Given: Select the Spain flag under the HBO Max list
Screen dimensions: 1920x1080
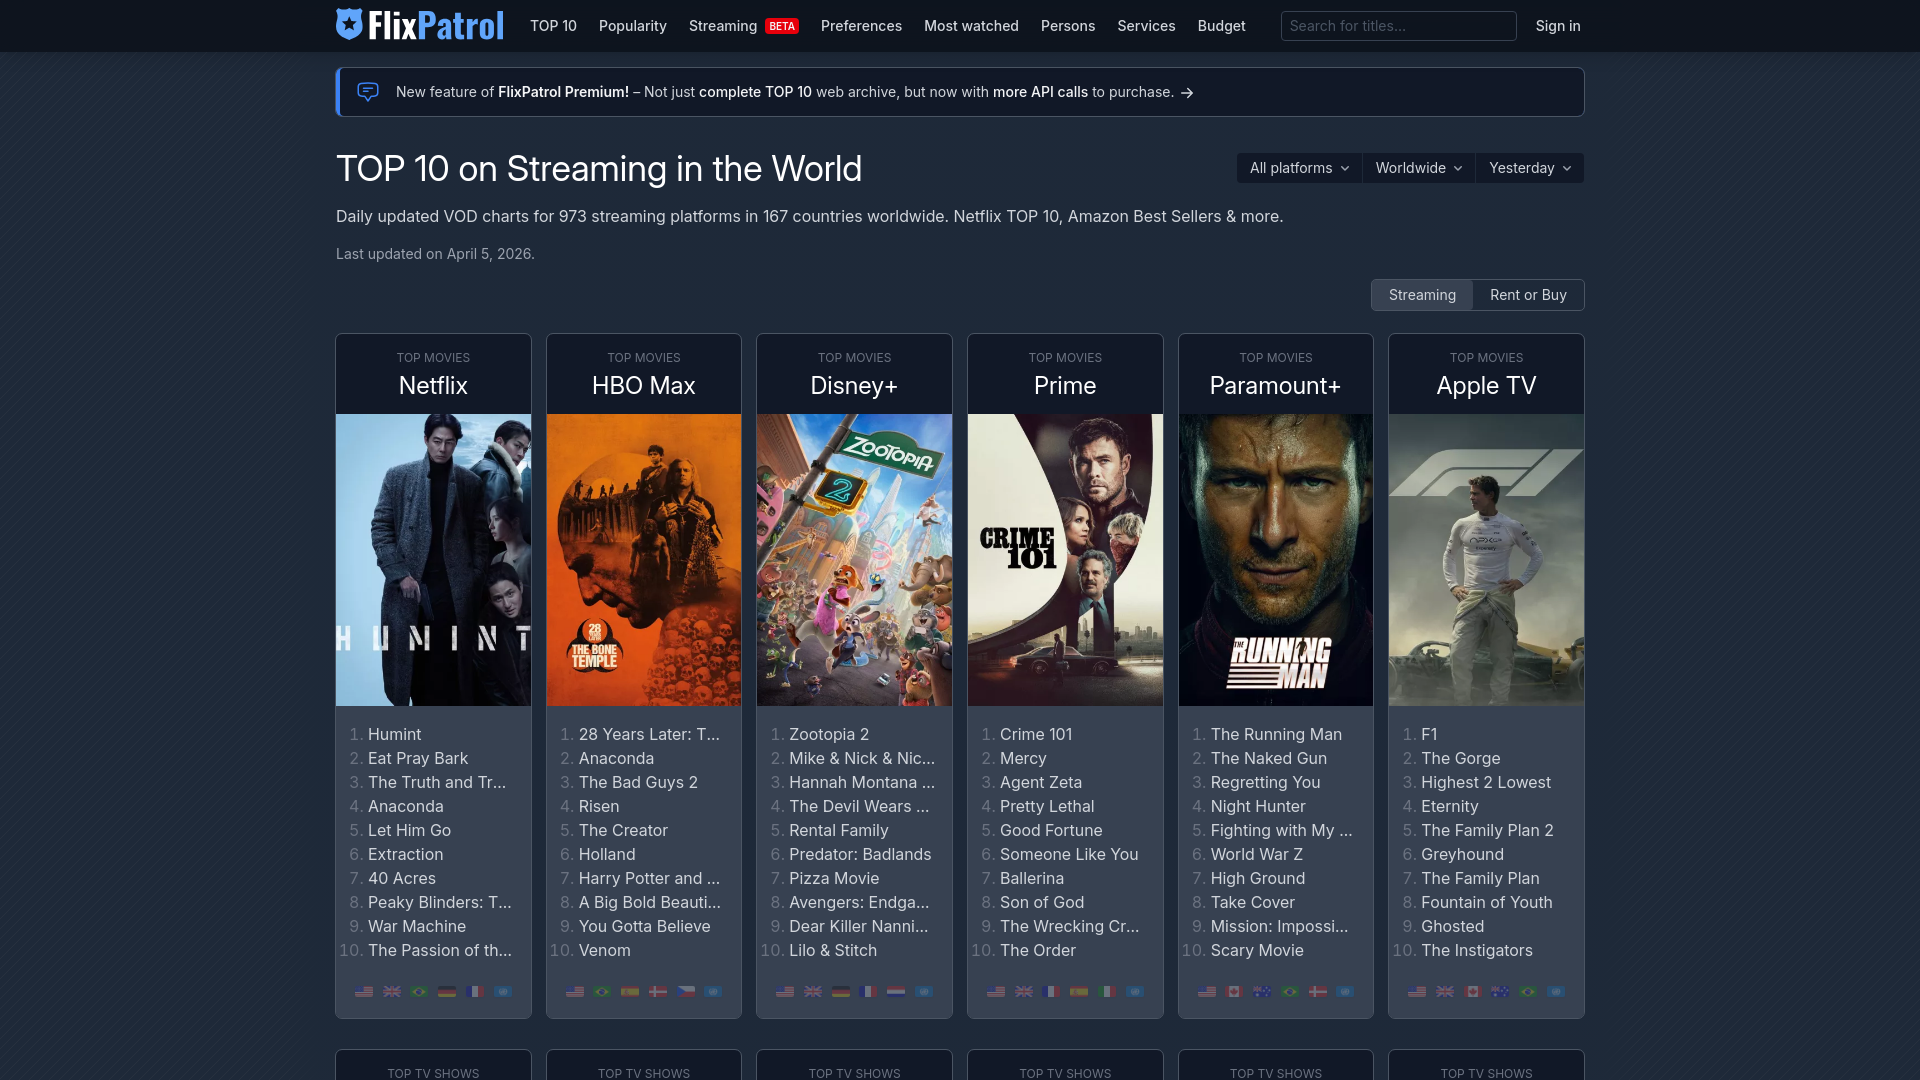Looking at the screenshot, I should [x=630, y=992].
